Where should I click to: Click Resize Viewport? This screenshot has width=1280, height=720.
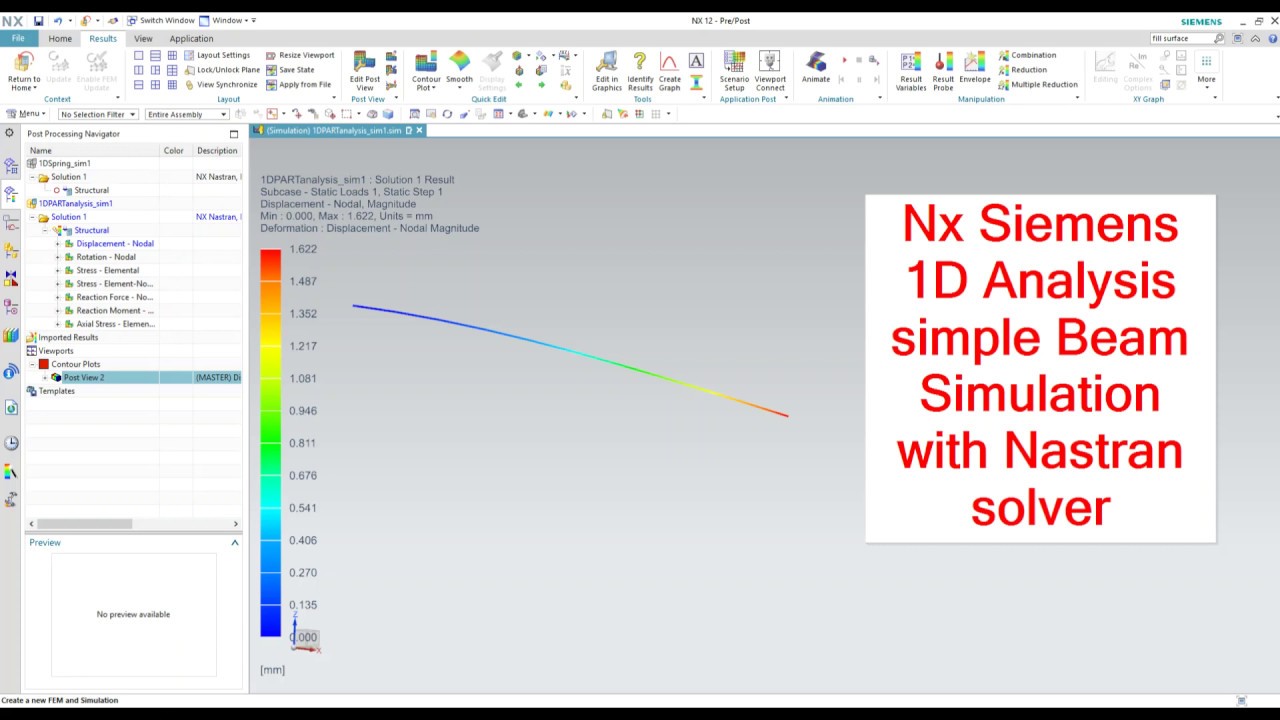pyautogui.click(x=300, y=55)
